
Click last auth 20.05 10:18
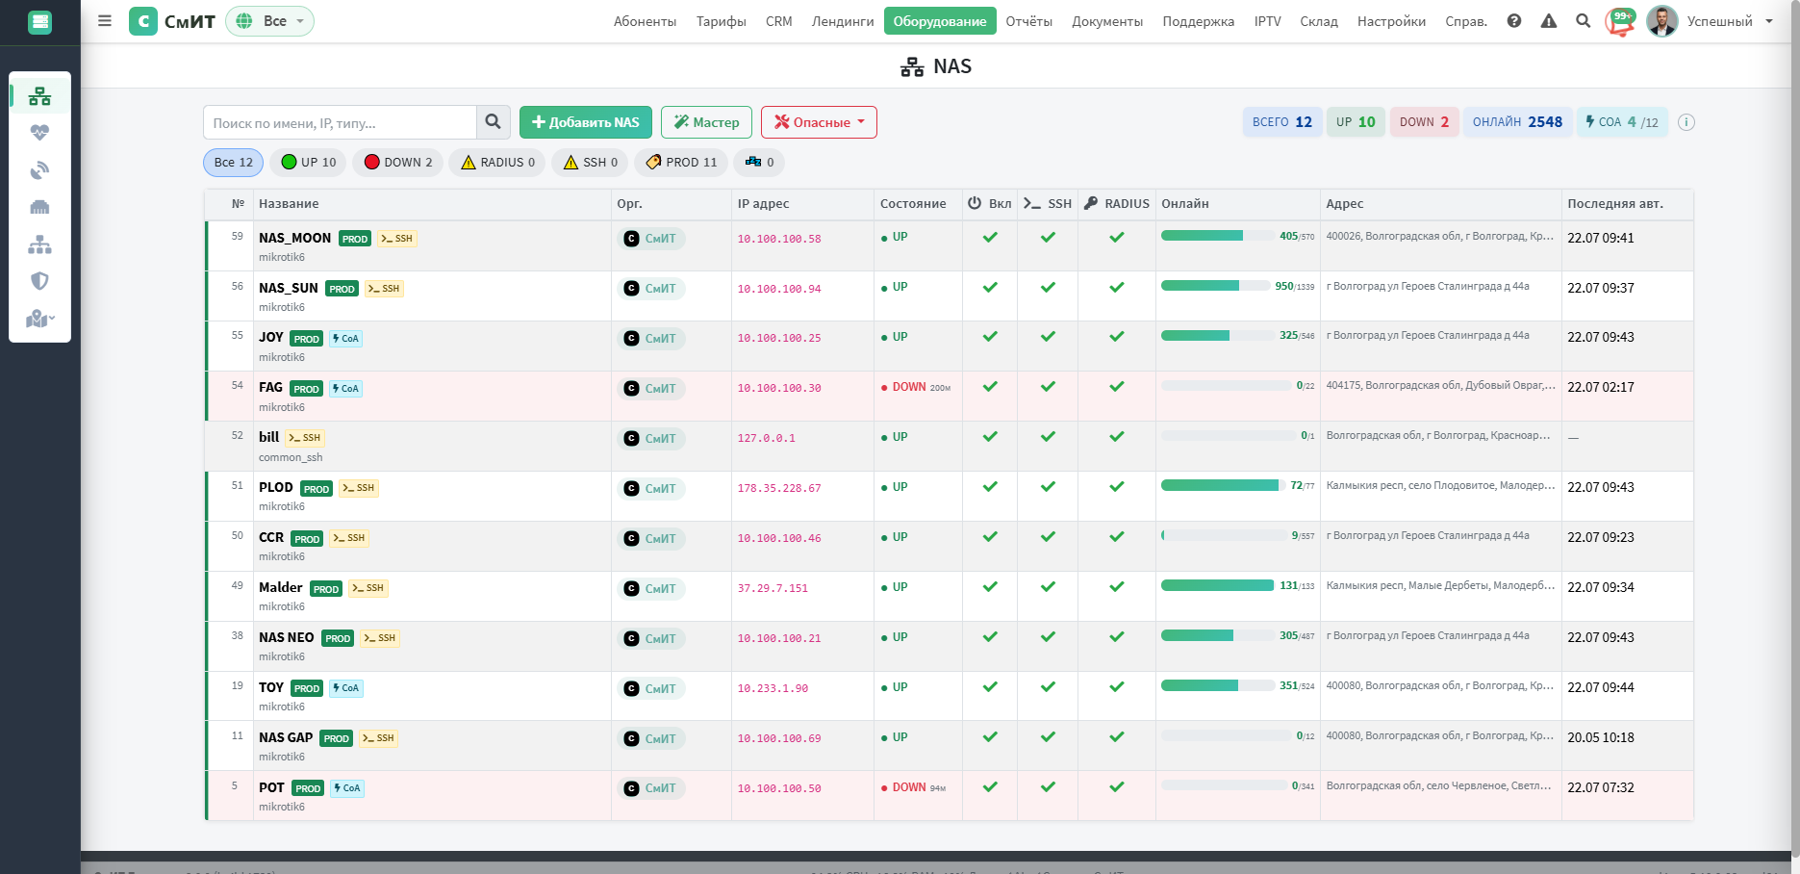point(1601,737)
